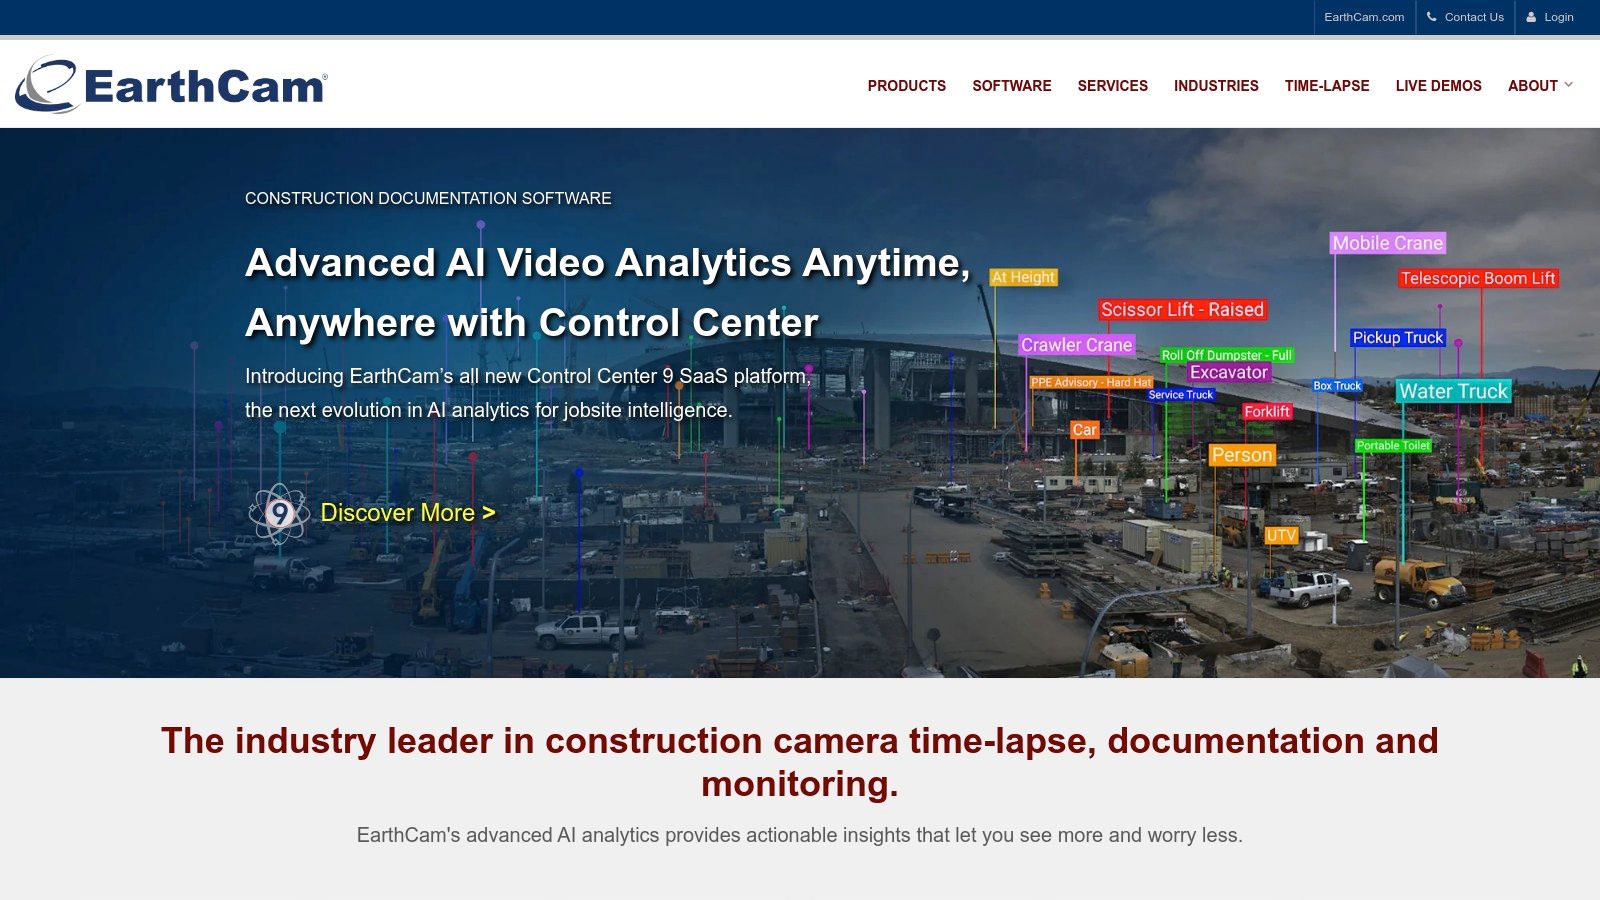The height and width of the screenshot is (900, 1600).
Task: Click the user icon beside Login
Action: click(1531, 17)
